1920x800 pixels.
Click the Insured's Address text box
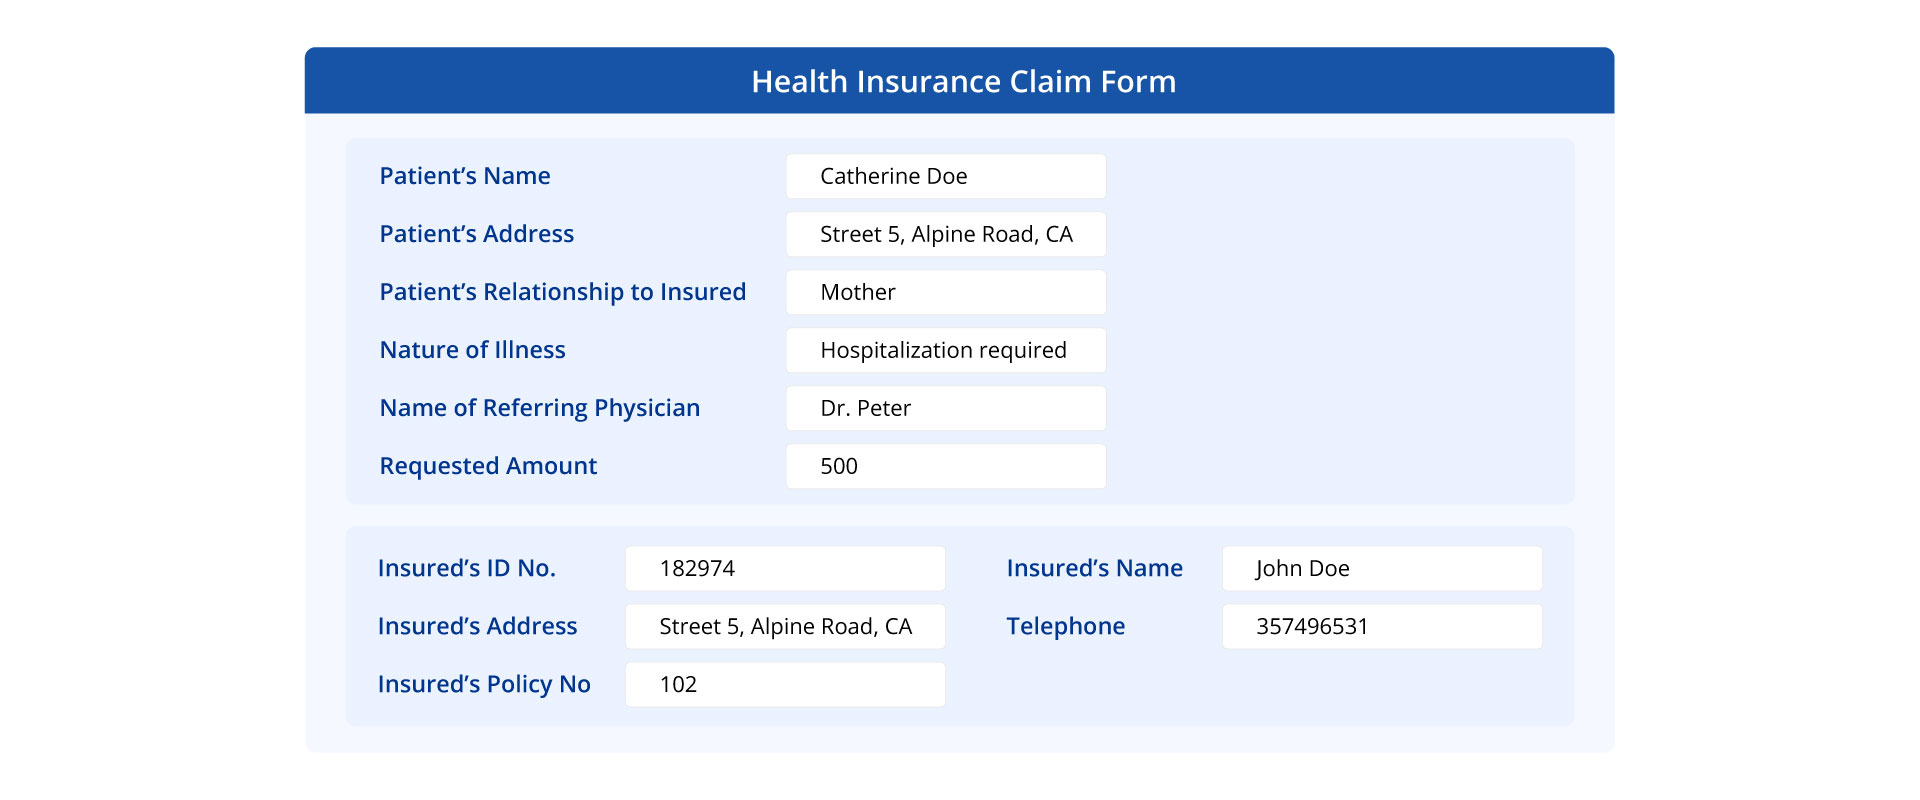coord(785,626)
